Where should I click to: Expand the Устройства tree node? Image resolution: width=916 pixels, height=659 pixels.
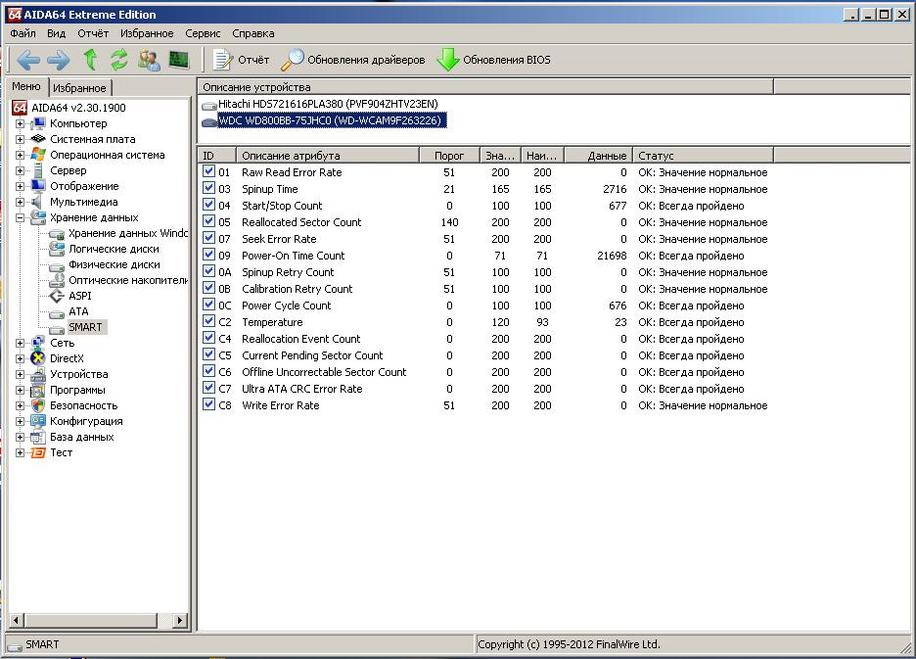click(20, 374)
